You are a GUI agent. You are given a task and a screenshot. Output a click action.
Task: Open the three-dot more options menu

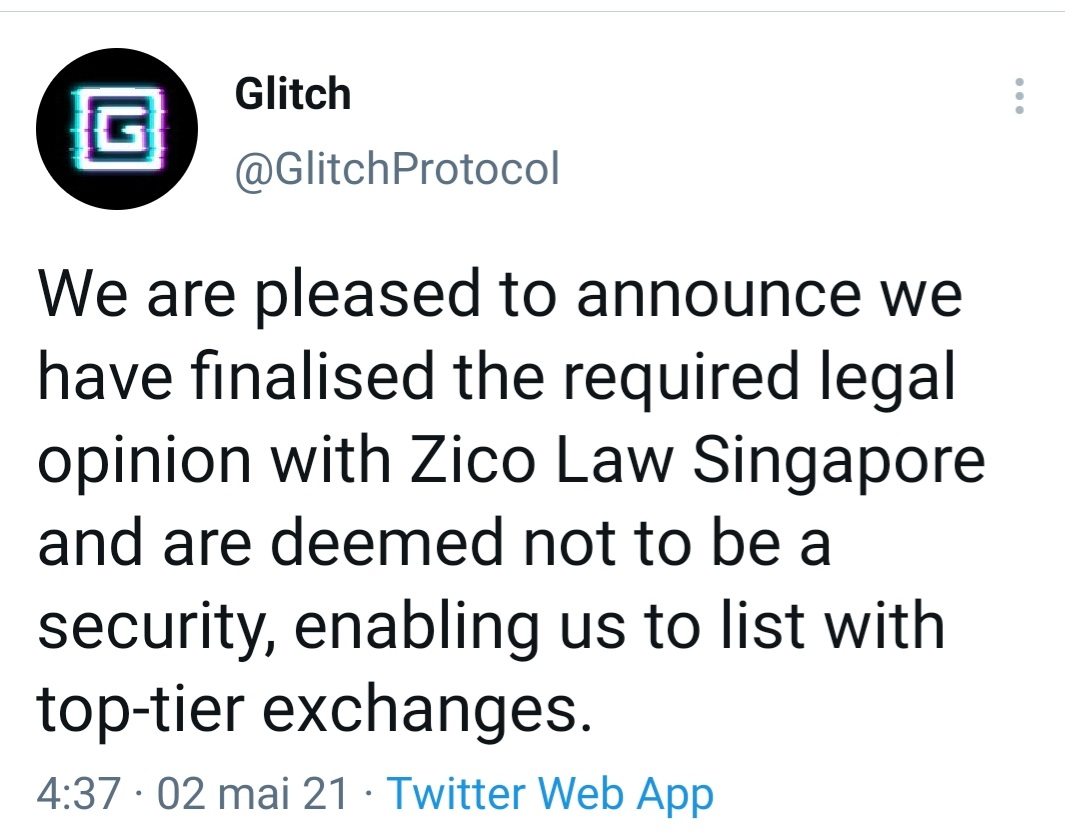(x=1019, y=96)
